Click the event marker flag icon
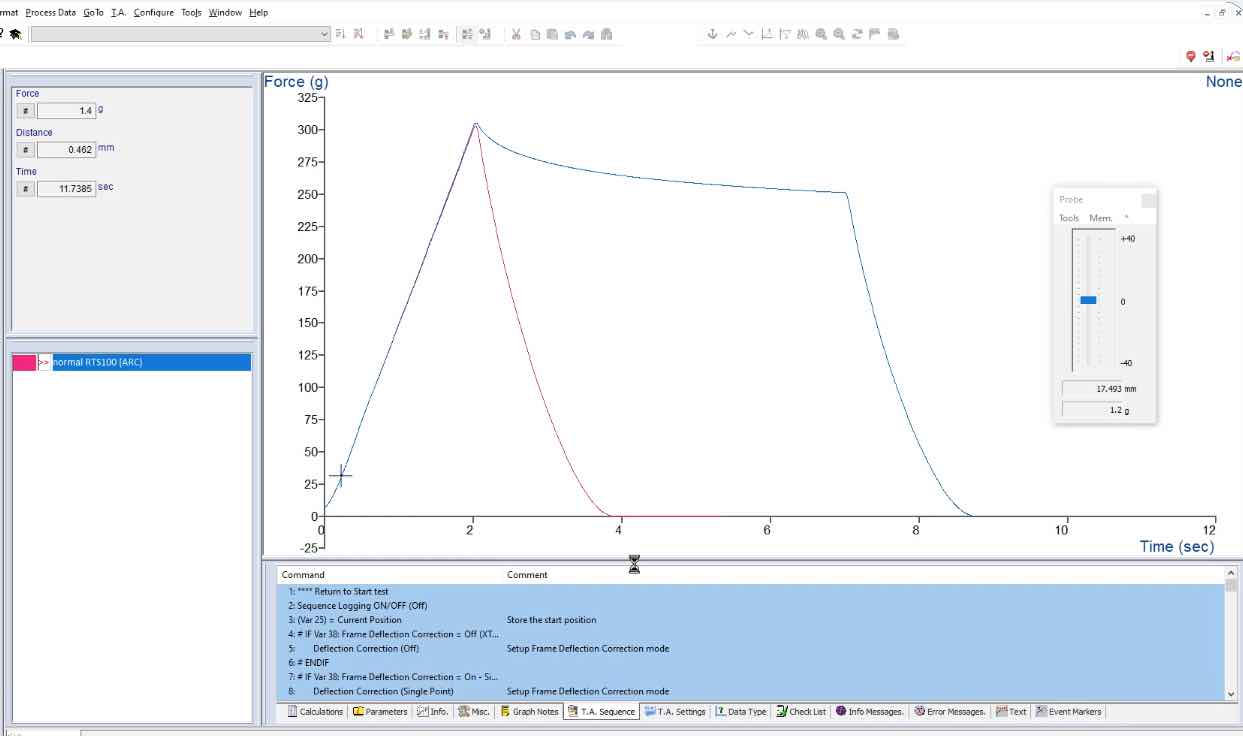 (876, 33)
